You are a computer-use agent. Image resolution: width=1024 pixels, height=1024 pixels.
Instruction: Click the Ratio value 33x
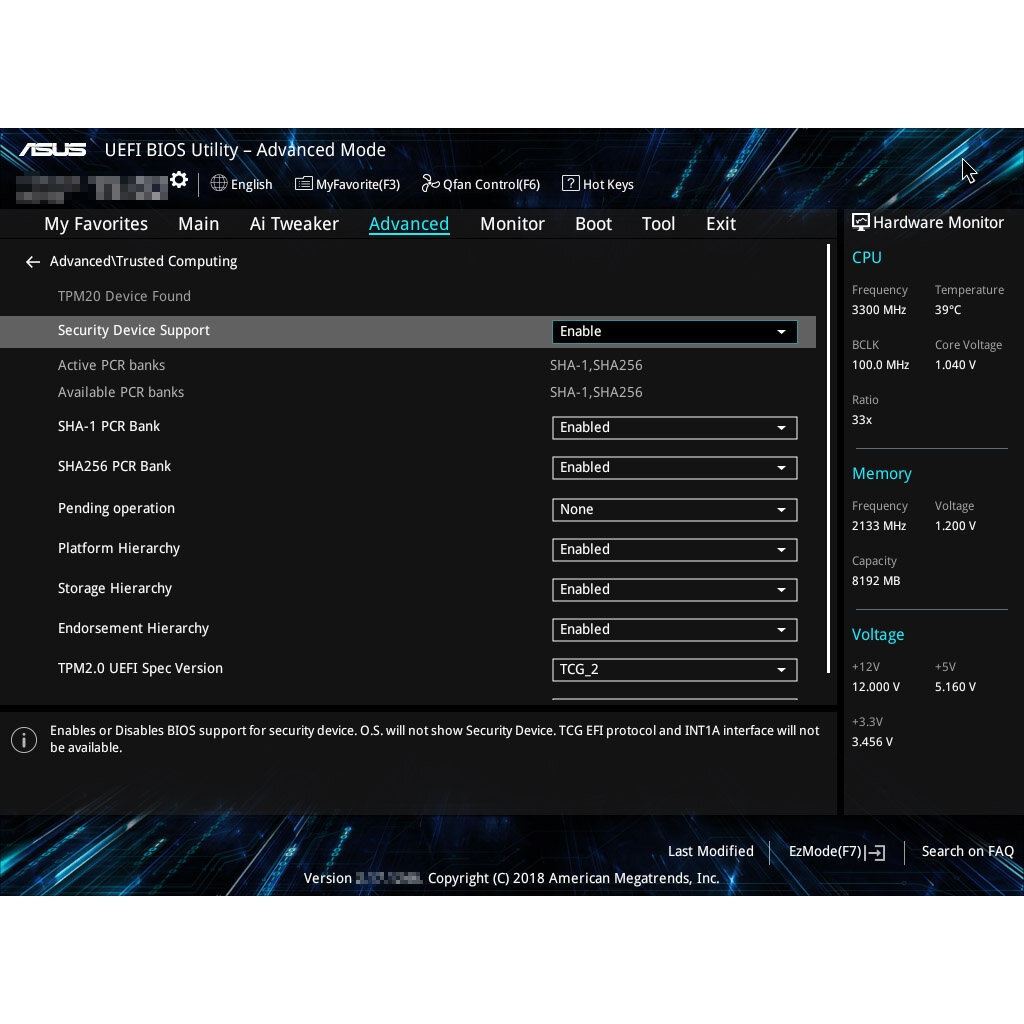[862, 420]
